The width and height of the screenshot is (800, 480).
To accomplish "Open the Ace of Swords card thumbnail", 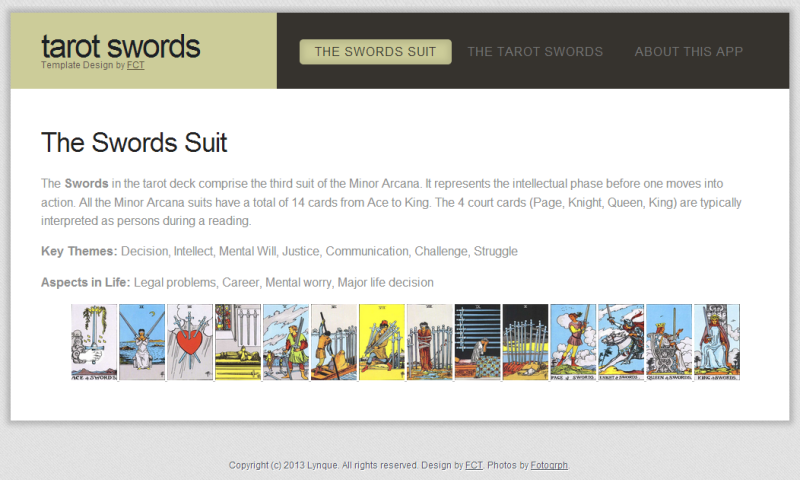I will point(94,342).
